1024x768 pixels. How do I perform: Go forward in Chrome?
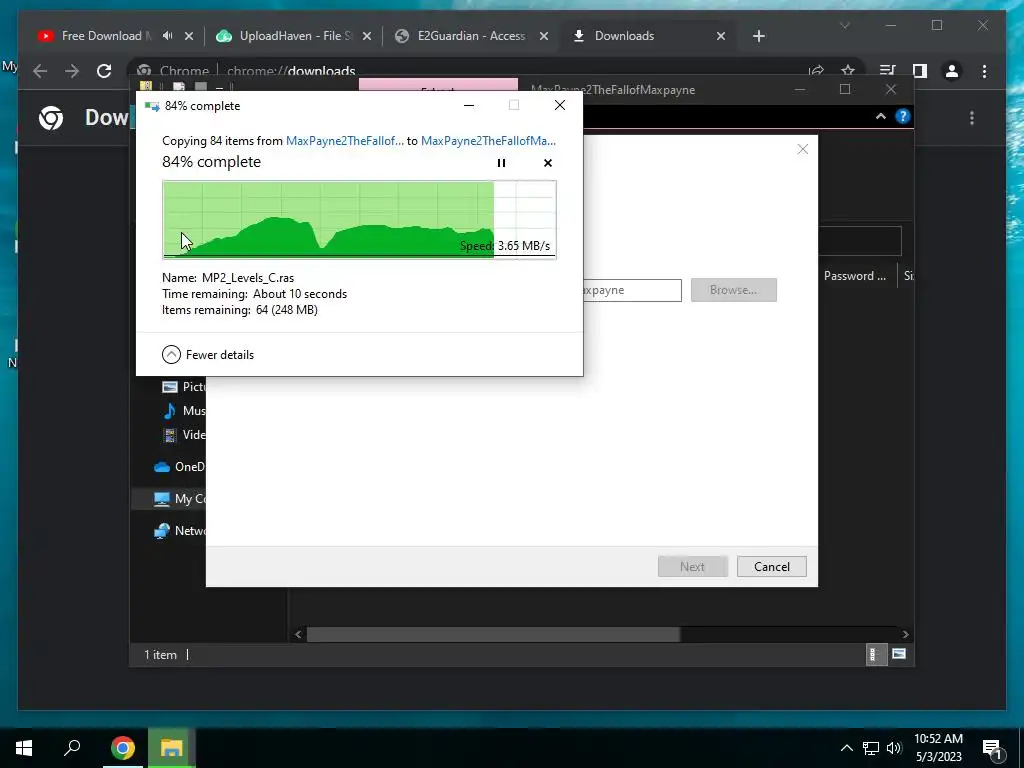point(72,71)
